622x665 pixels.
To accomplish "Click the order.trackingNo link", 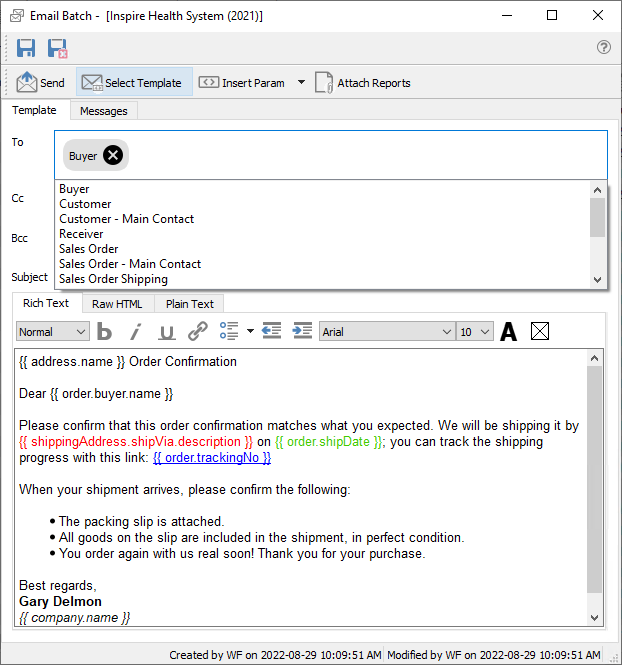I will [x=212, y=458].
